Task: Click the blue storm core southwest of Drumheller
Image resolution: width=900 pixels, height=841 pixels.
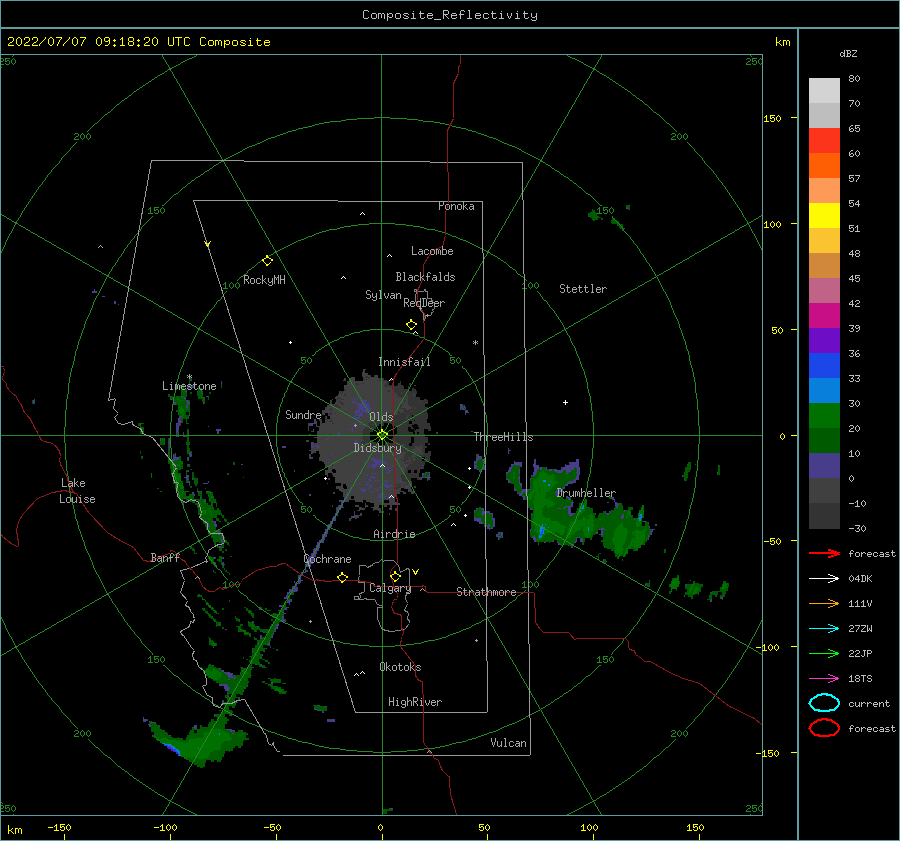Action: pos(541,531)
